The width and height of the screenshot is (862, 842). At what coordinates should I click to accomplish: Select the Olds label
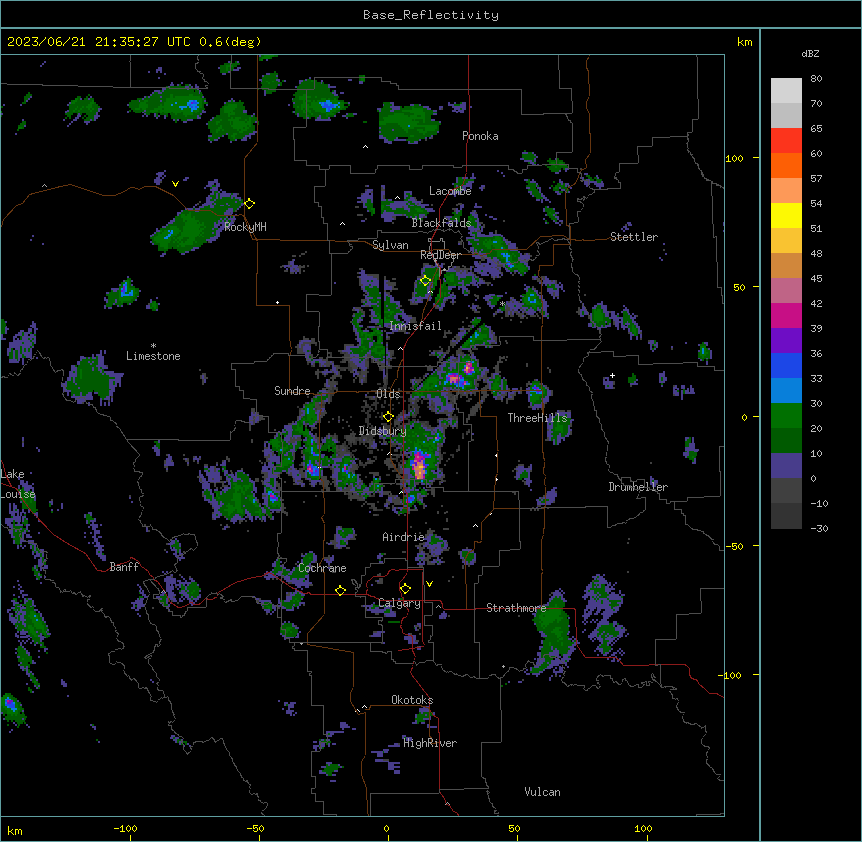(x=388, y=394)
